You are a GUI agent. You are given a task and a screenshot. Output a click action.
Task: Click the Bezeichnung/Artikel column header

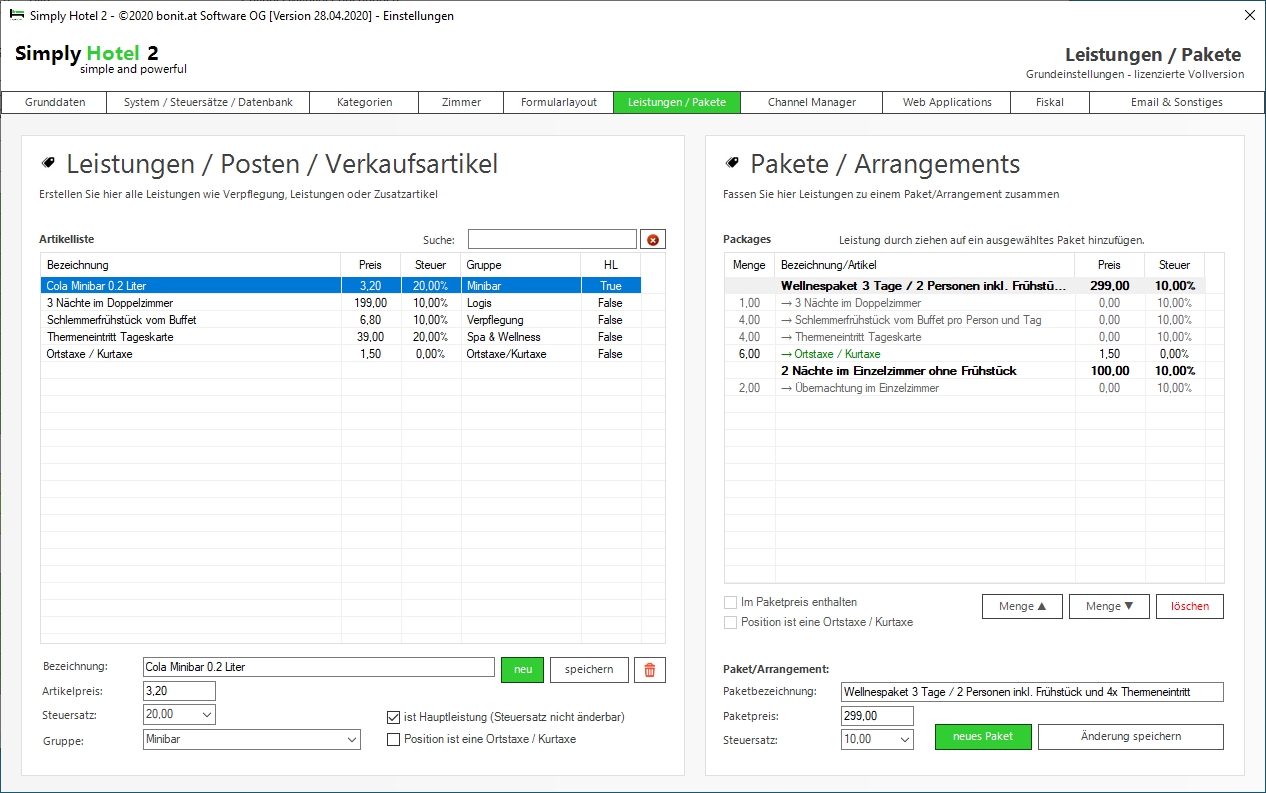925,265
